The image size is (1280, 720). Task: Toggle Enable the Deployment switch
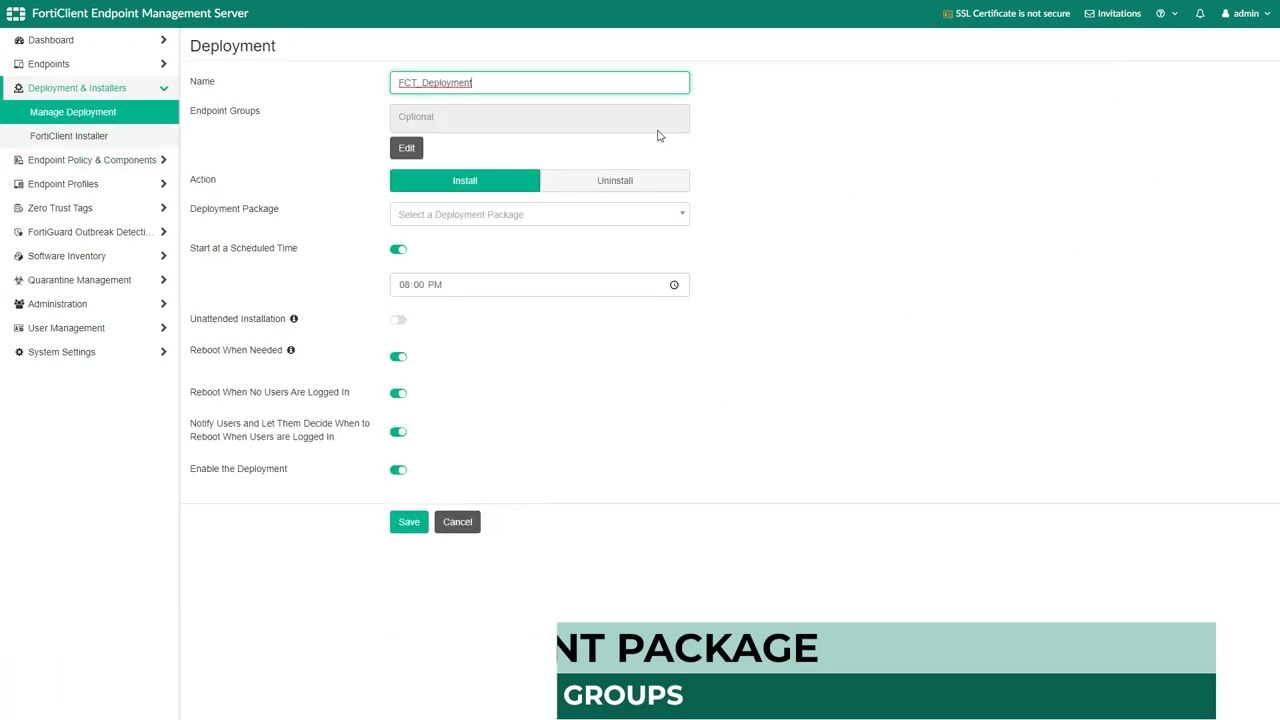pos(399,470)
